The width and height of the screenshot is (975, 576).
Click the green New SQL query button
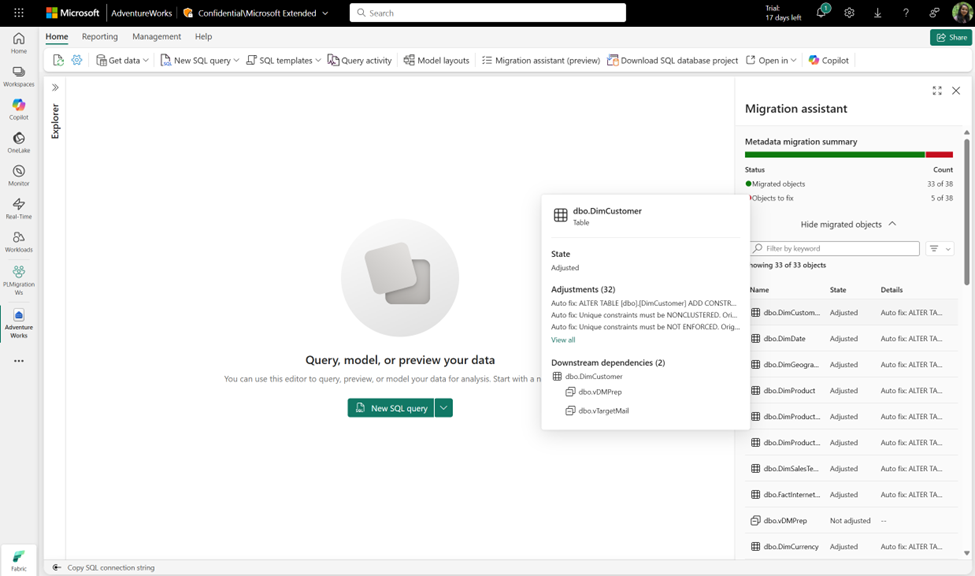point(392,409)
